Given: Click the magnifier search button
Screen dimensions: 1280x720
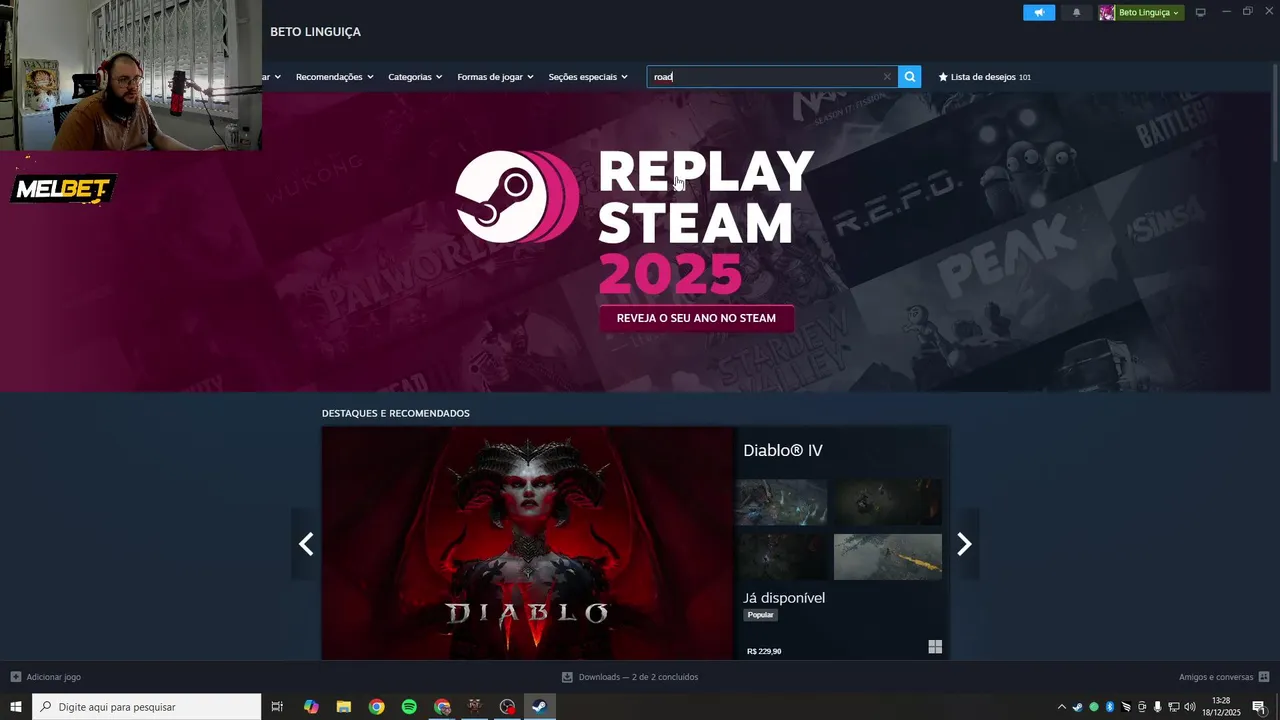Looking at the screenshot, I should tap(909, 77).
